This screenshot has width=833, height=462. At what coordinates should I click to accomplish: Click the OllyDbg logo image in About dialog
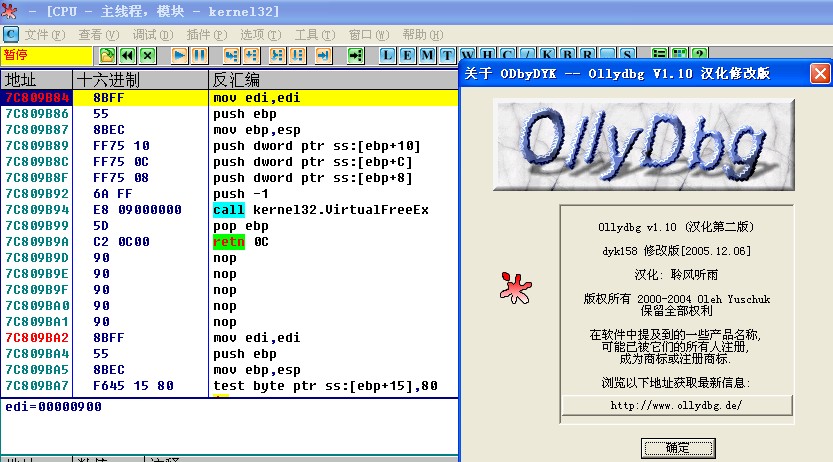click(x=644, y=144)
